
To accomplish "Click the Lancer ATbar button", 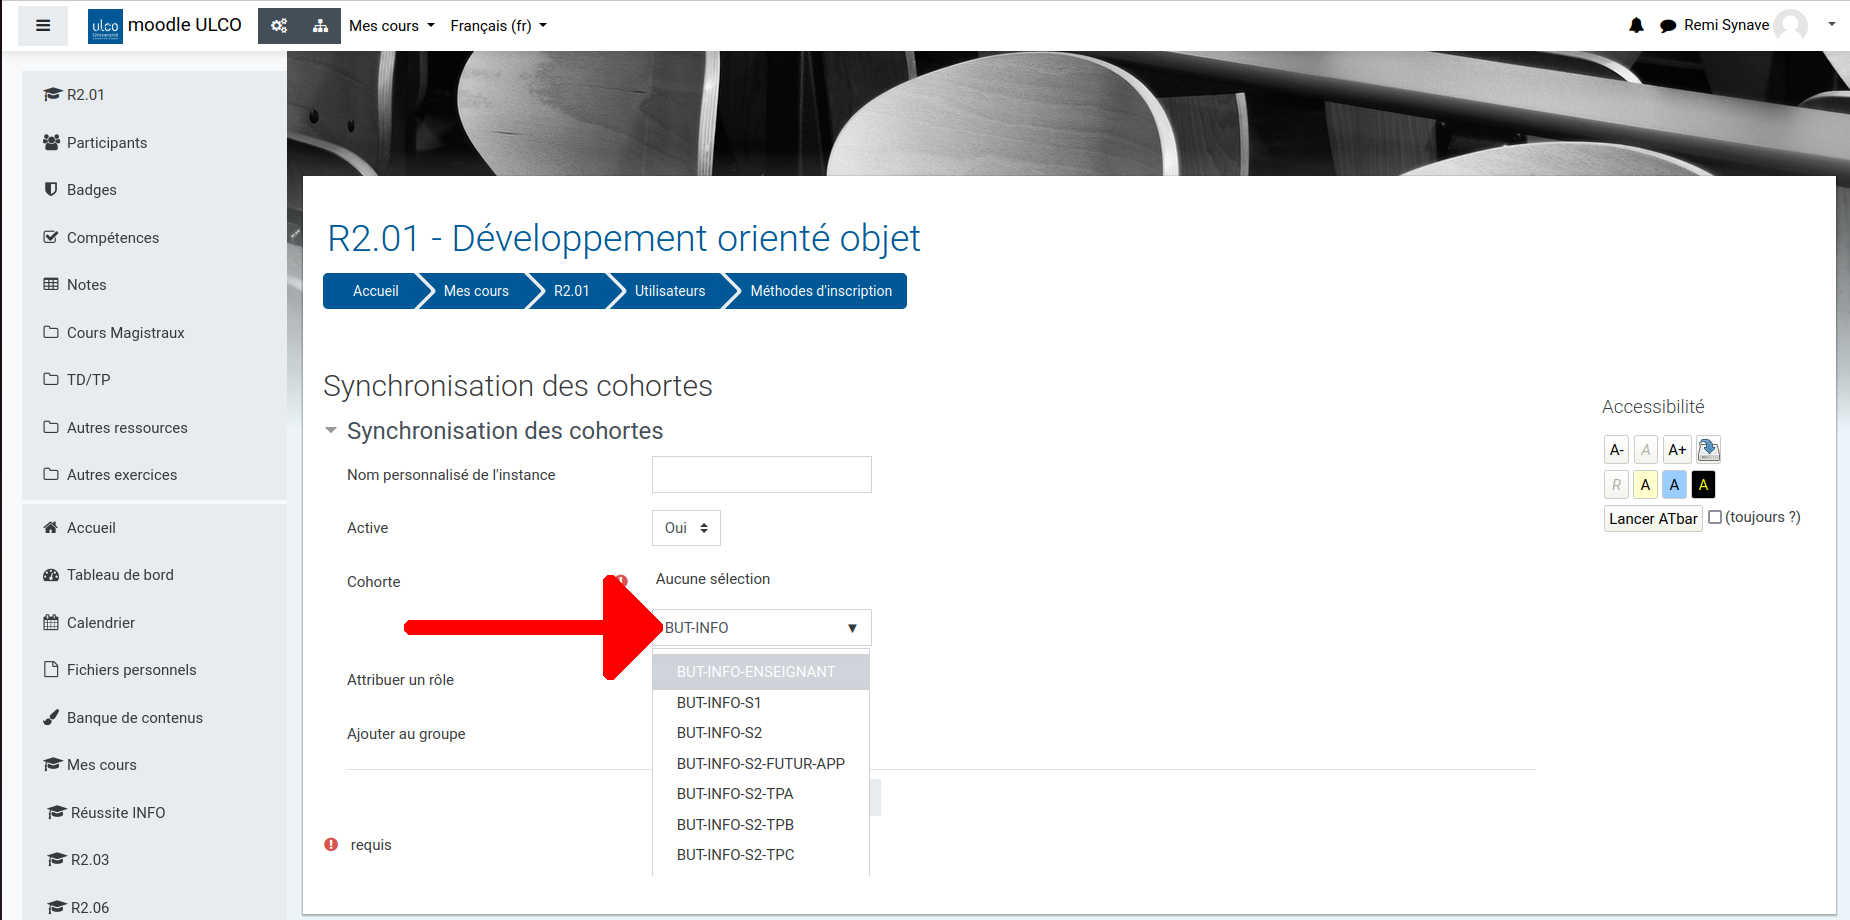I will point(1652,518).
